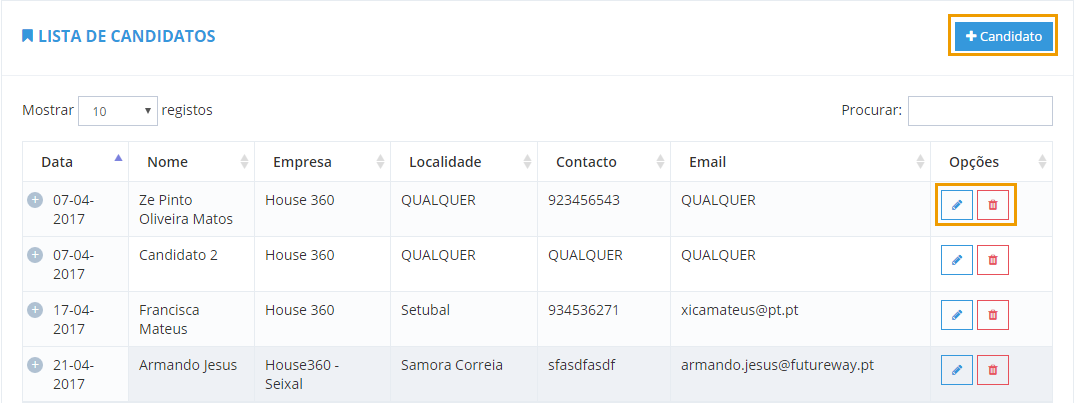Edit Francisca Mateus record pencil icon
This screenshot has width=1075, height=403.
(x=957, y=315)
